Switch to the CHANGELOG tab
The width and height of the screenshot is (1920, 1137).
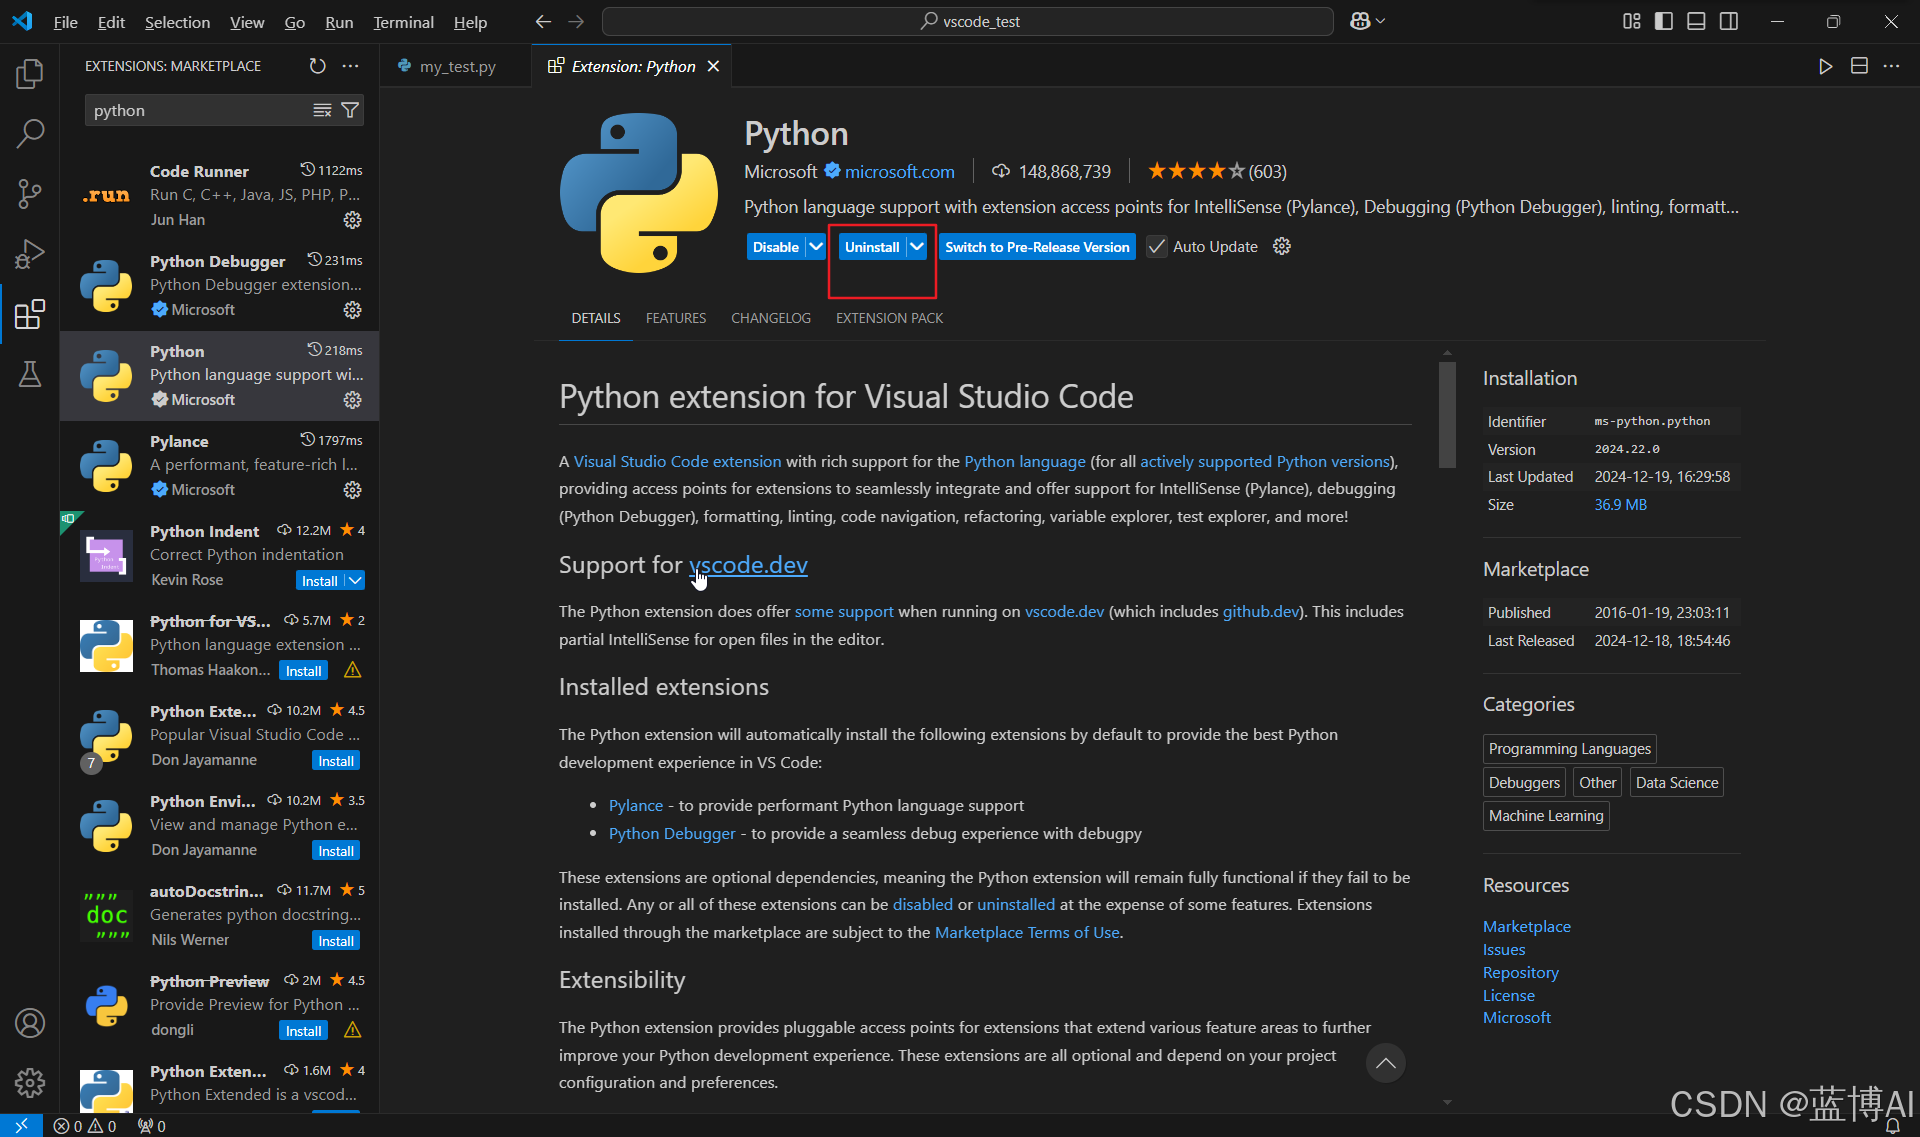point(770,318)
